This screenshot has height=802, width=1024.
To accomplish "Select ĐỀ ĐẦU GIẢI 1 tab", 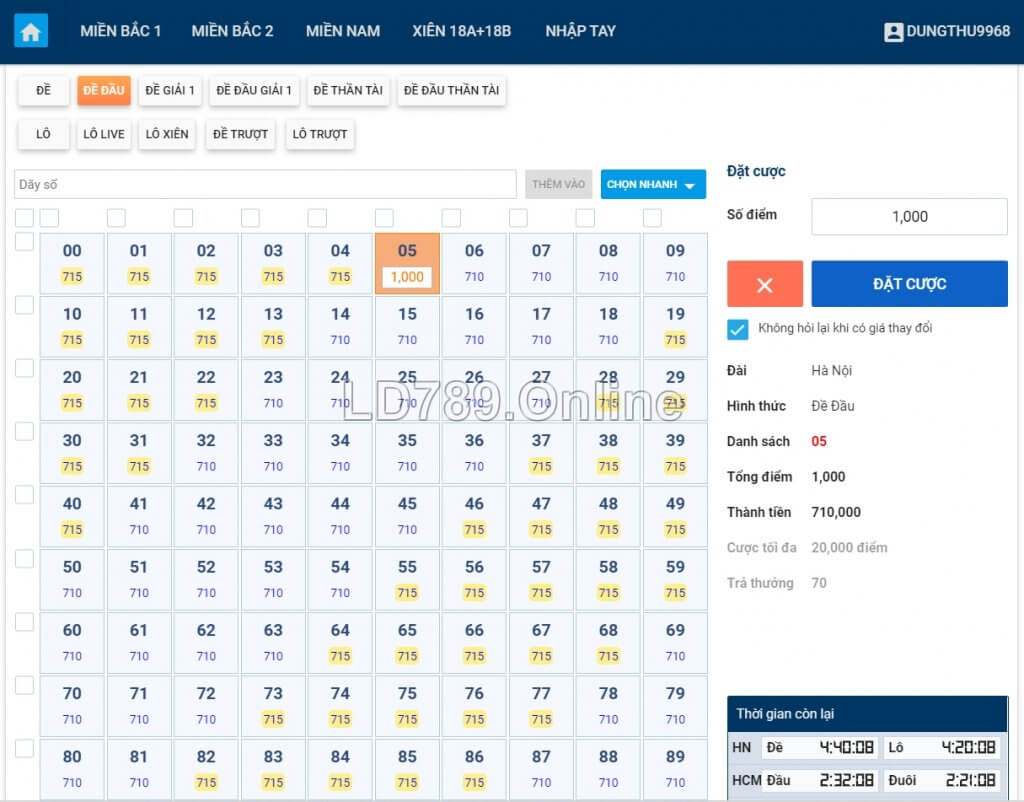I will click(254, 90).
